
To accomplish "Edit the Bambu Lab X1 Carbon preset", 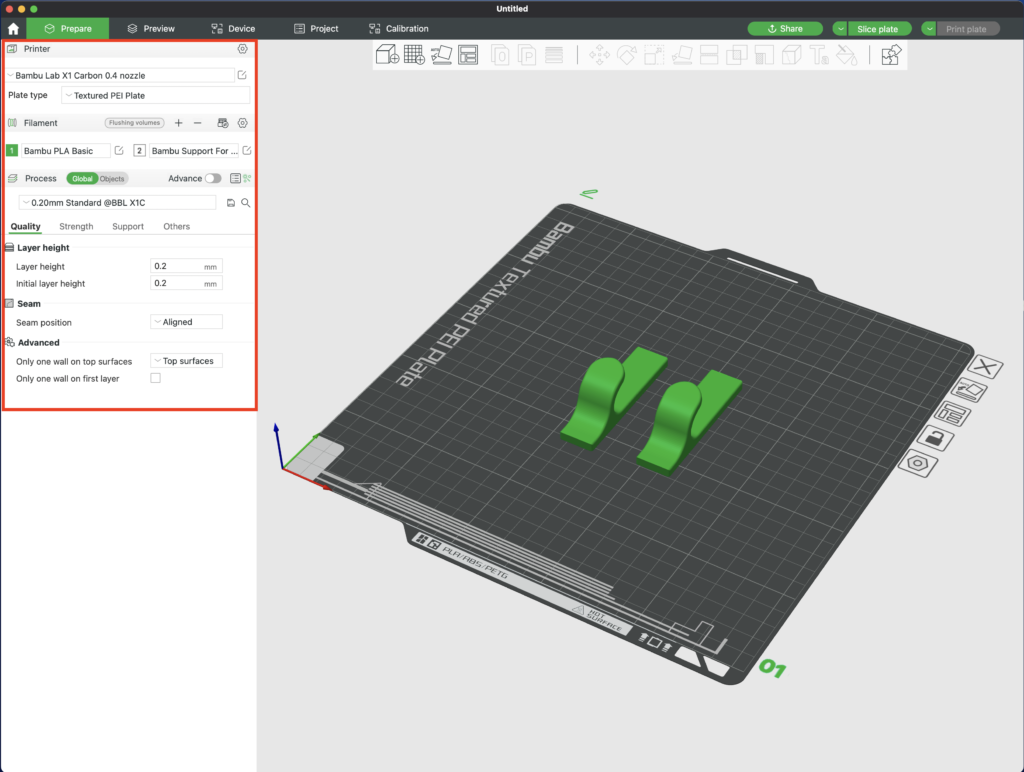I will [242, 75].
